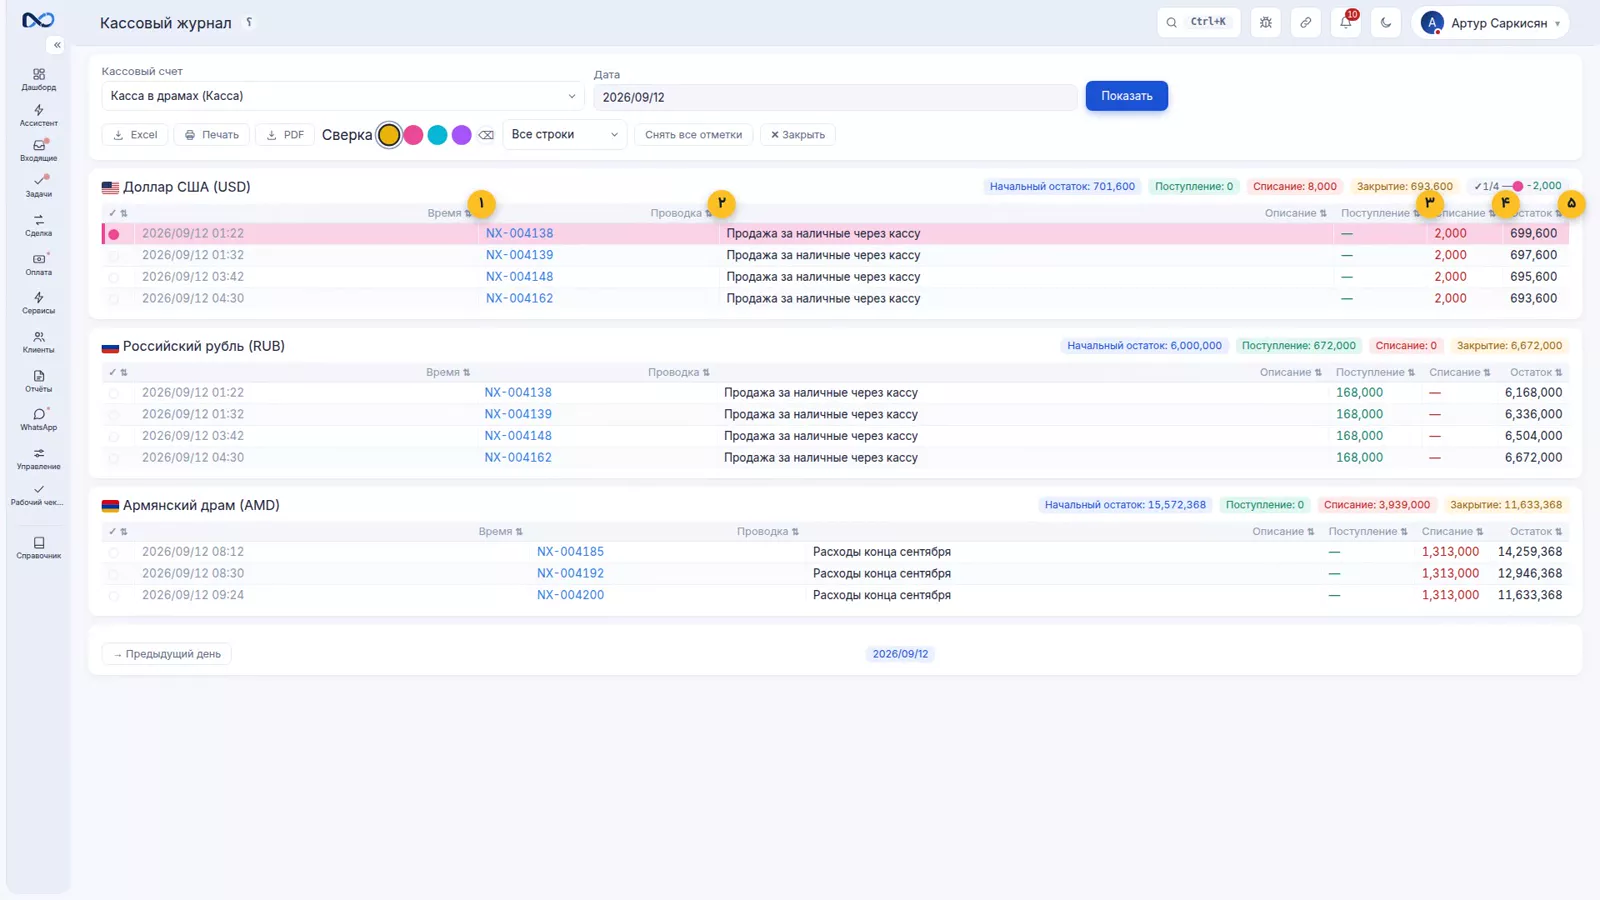Export the journal to Excel
The image size is (1600, 900).
click(135, 135)
